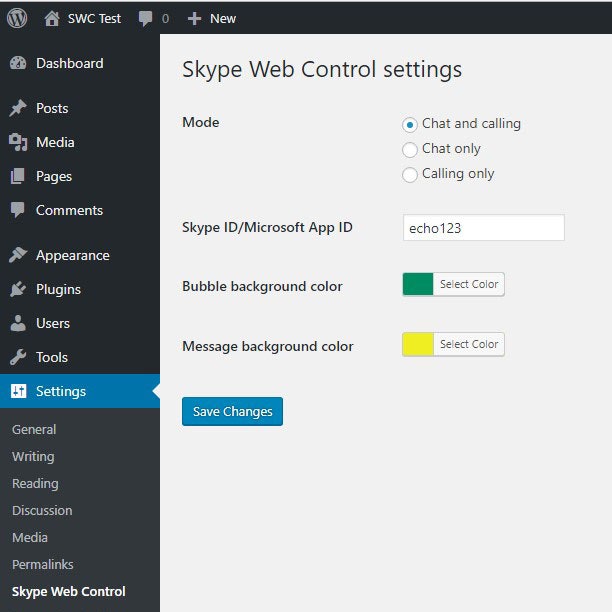Go to Reading settings submenu
This screenshot has height=612, width=612.
pyautogui.click(x=35, y=483)
